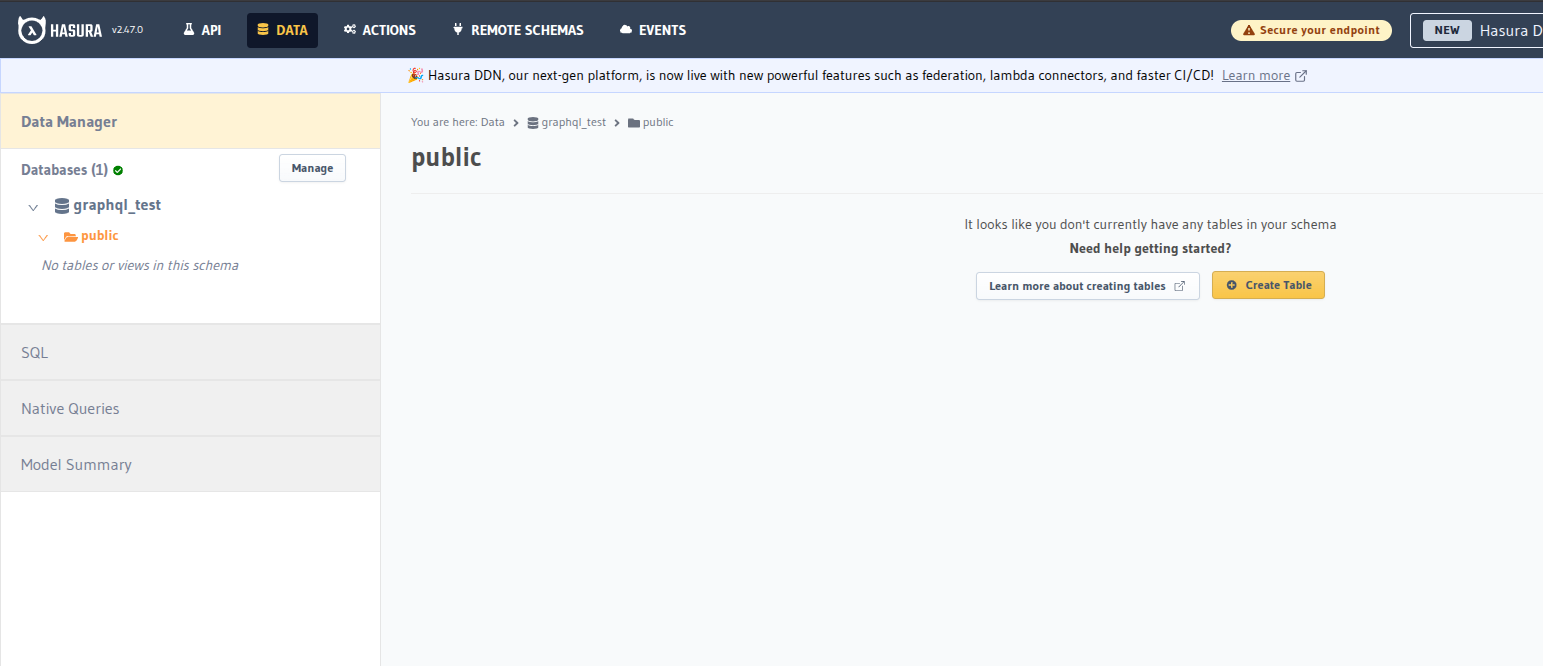
Task: Go to the ACTIONS tab
Action: pos(379,30)
